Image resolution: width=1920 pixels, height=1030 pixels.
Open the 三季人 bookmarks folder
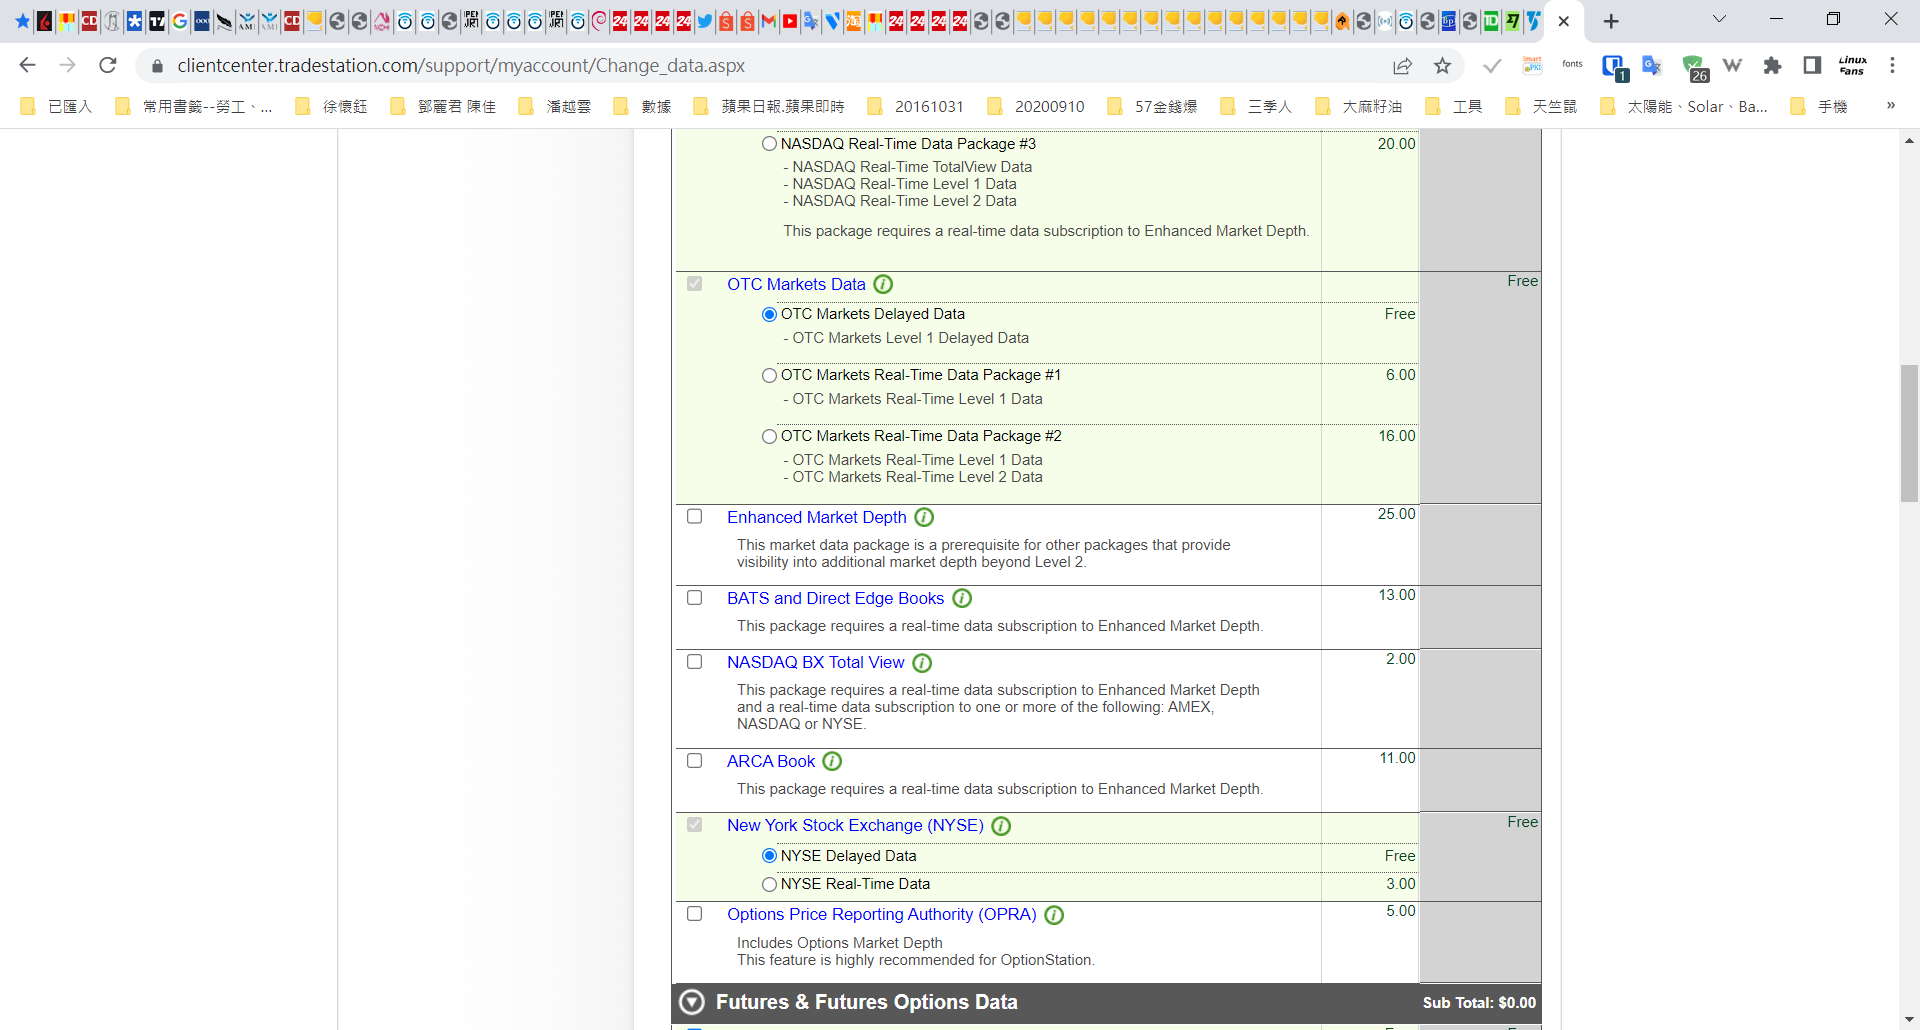pos(1256,106)
